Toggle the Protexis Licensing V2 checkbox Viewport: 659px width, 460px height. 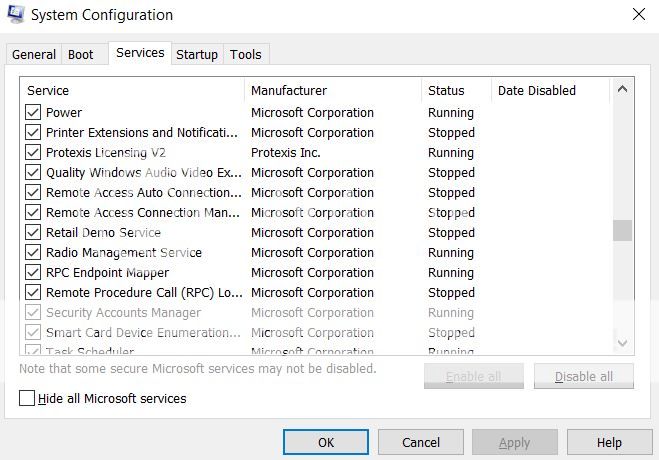coord(33,152)
